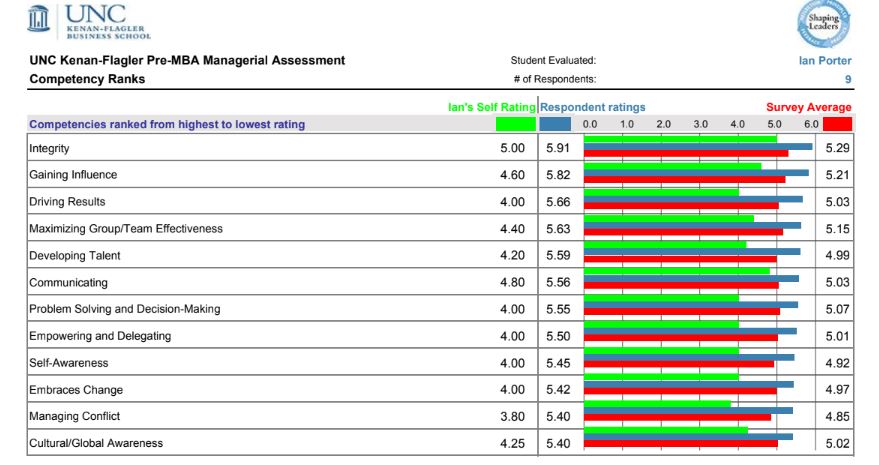Click Communicating self rating 4.80

tap(512, 282)
